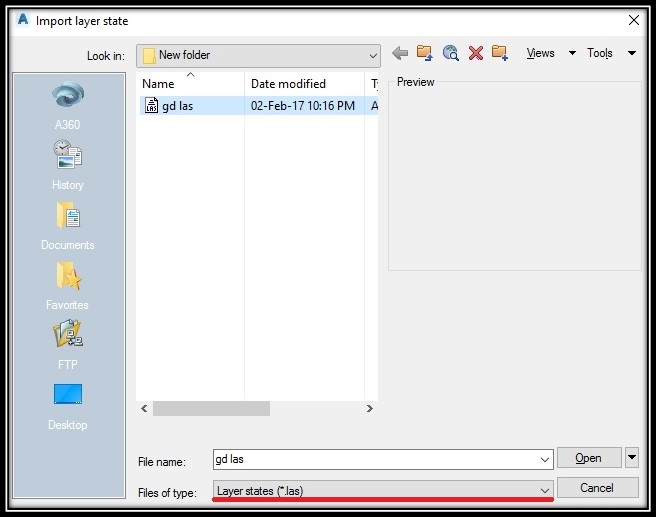Image resolution: width=656 pixels, height=517 pixels.
Task: Click the Open button
Action: click(x=589, y=458)
